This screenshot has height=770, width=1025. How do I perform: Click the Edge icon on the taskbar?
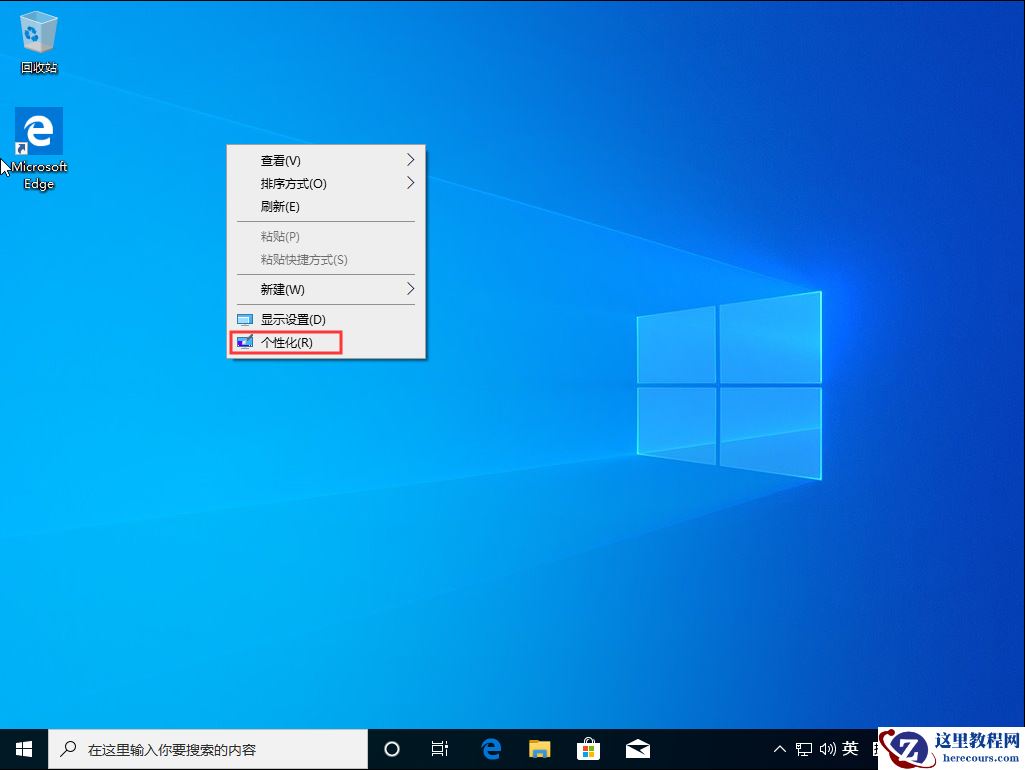click(489, 748)
